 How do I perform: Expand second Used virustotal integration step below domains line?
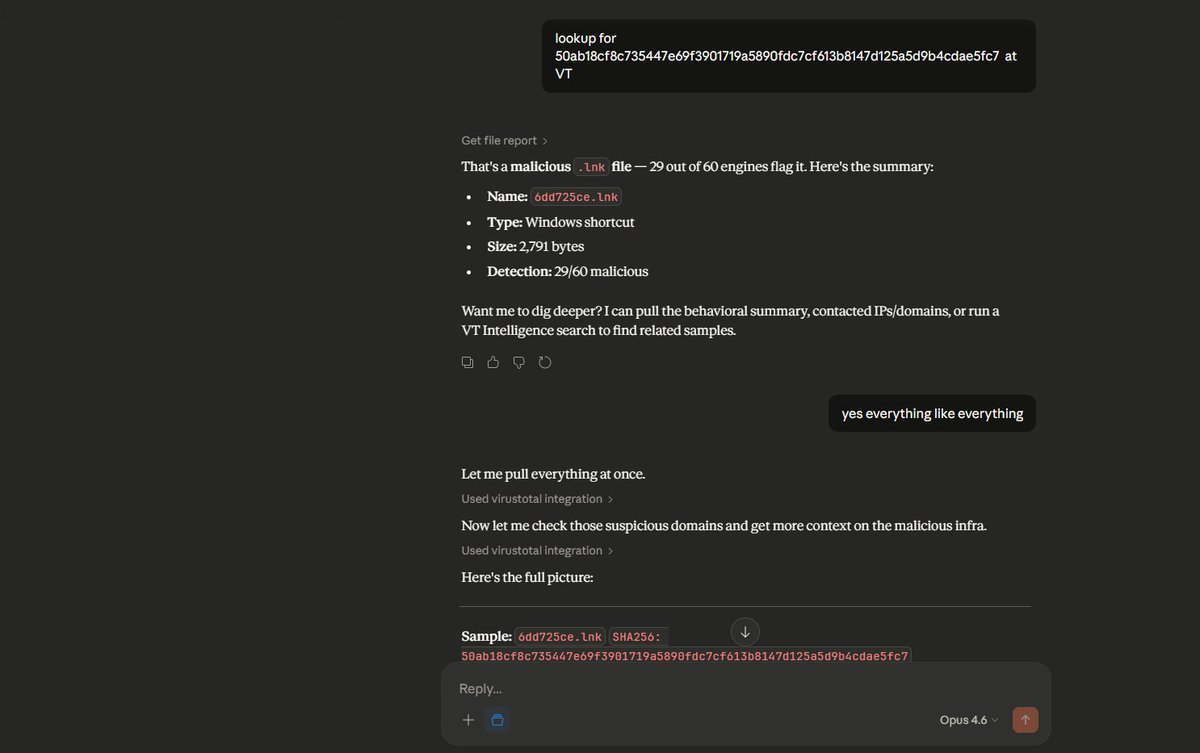[x=537, y=551]
